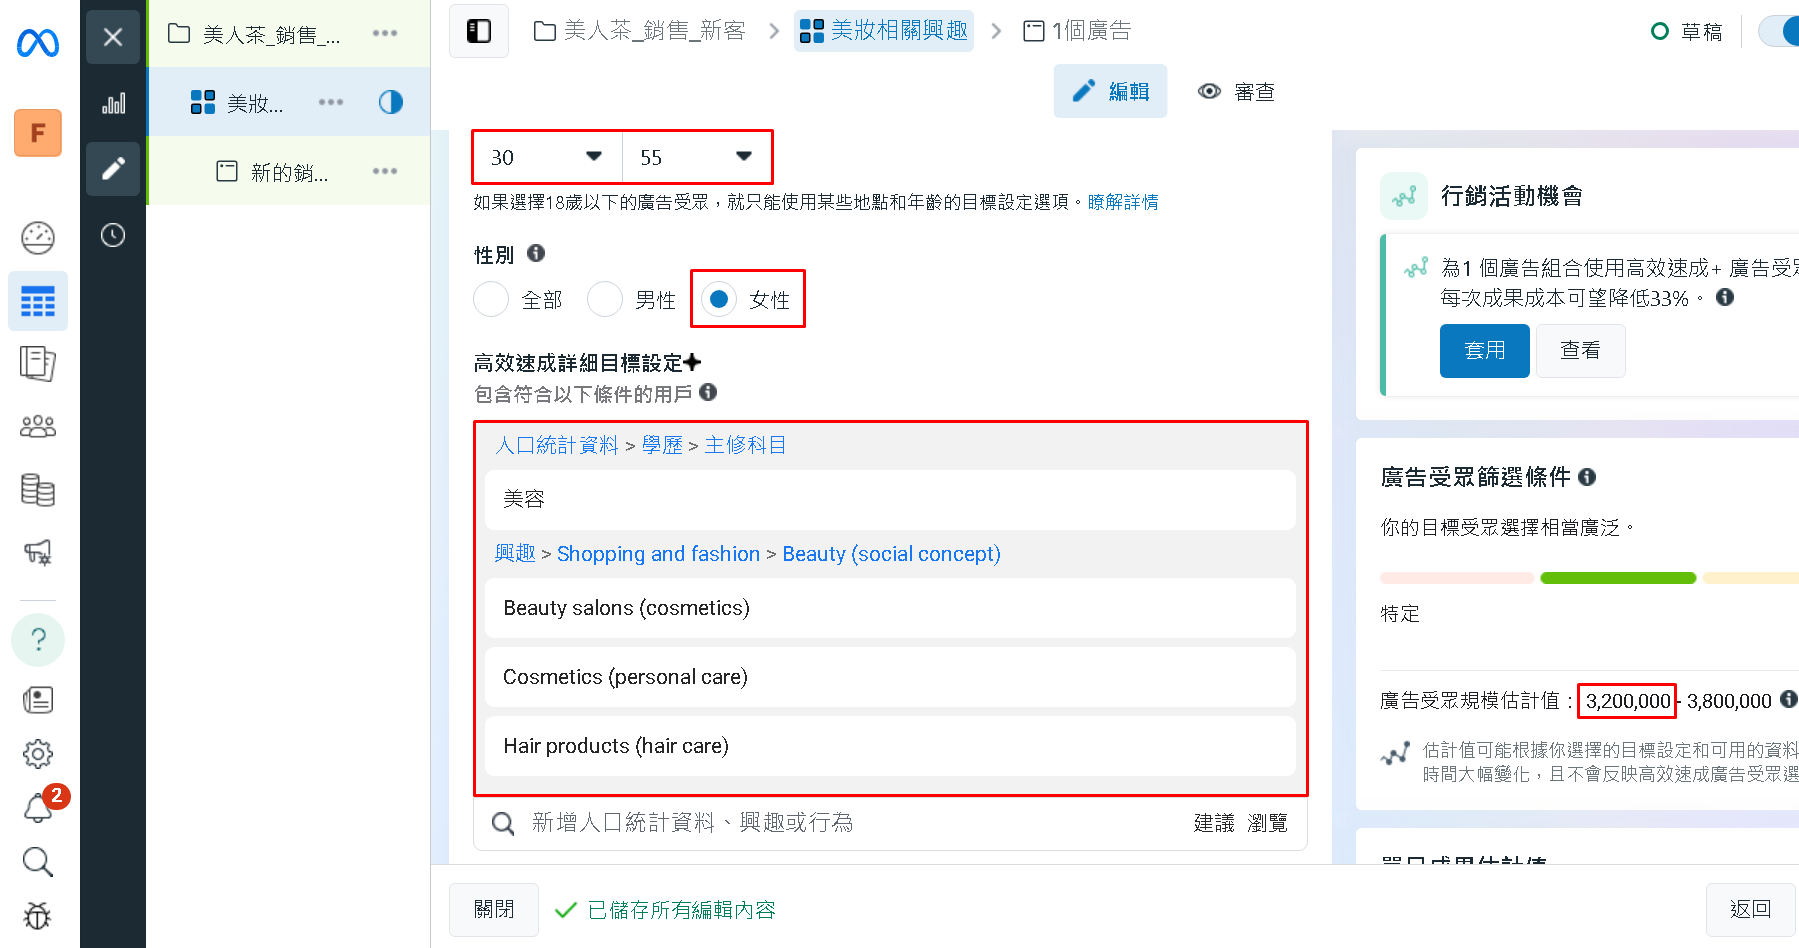The image size is (1799, 948).
Task: Toggle the side panel layout icon
Action: point(479,31)
